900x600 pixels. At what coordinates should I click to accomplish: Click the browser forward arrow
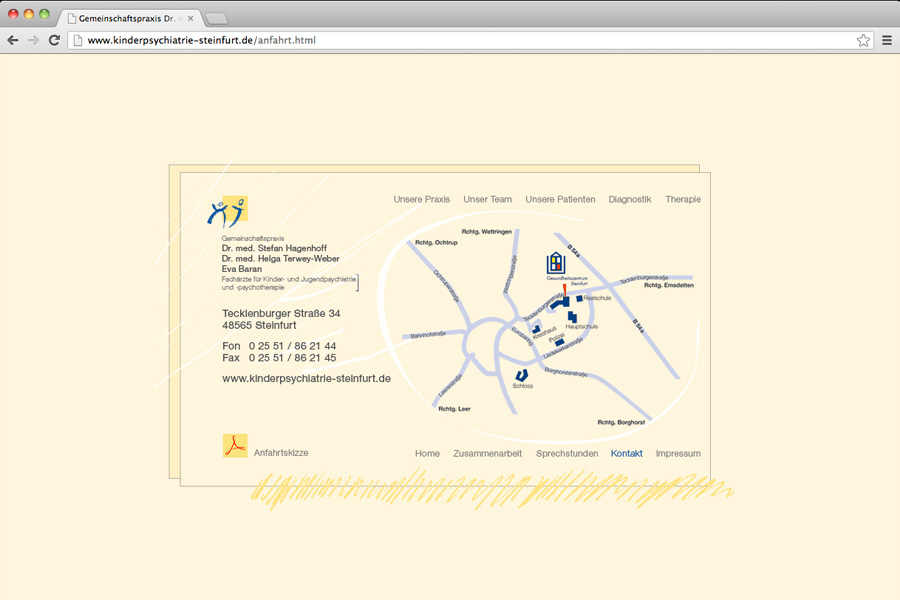(x=33, y=40)
